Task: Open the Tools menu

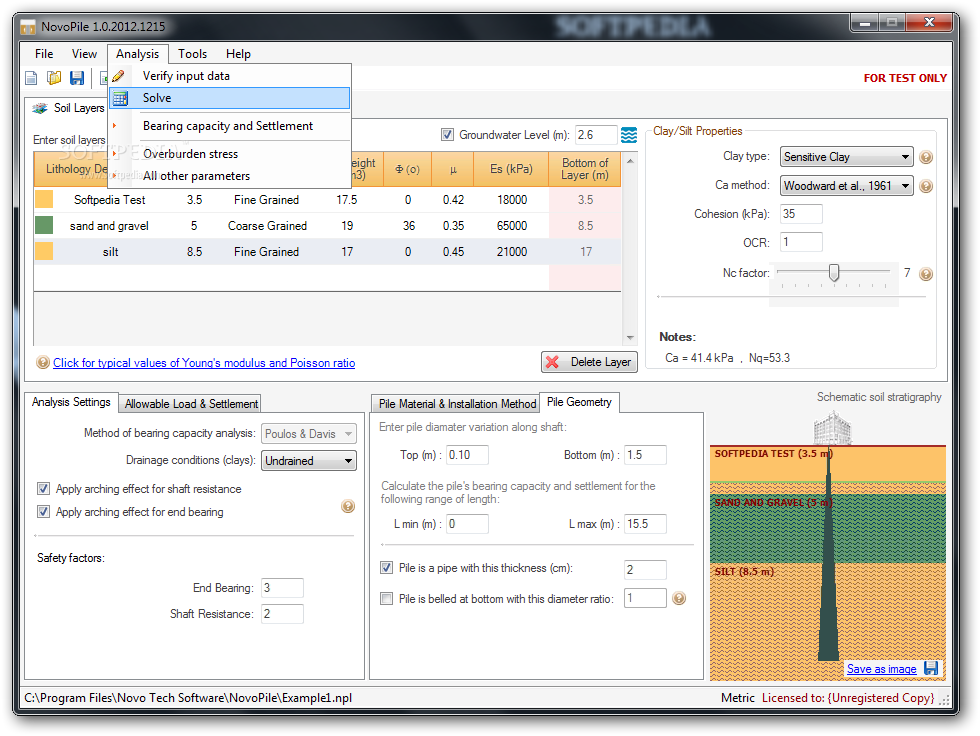Action: click(x=192, y=54)
